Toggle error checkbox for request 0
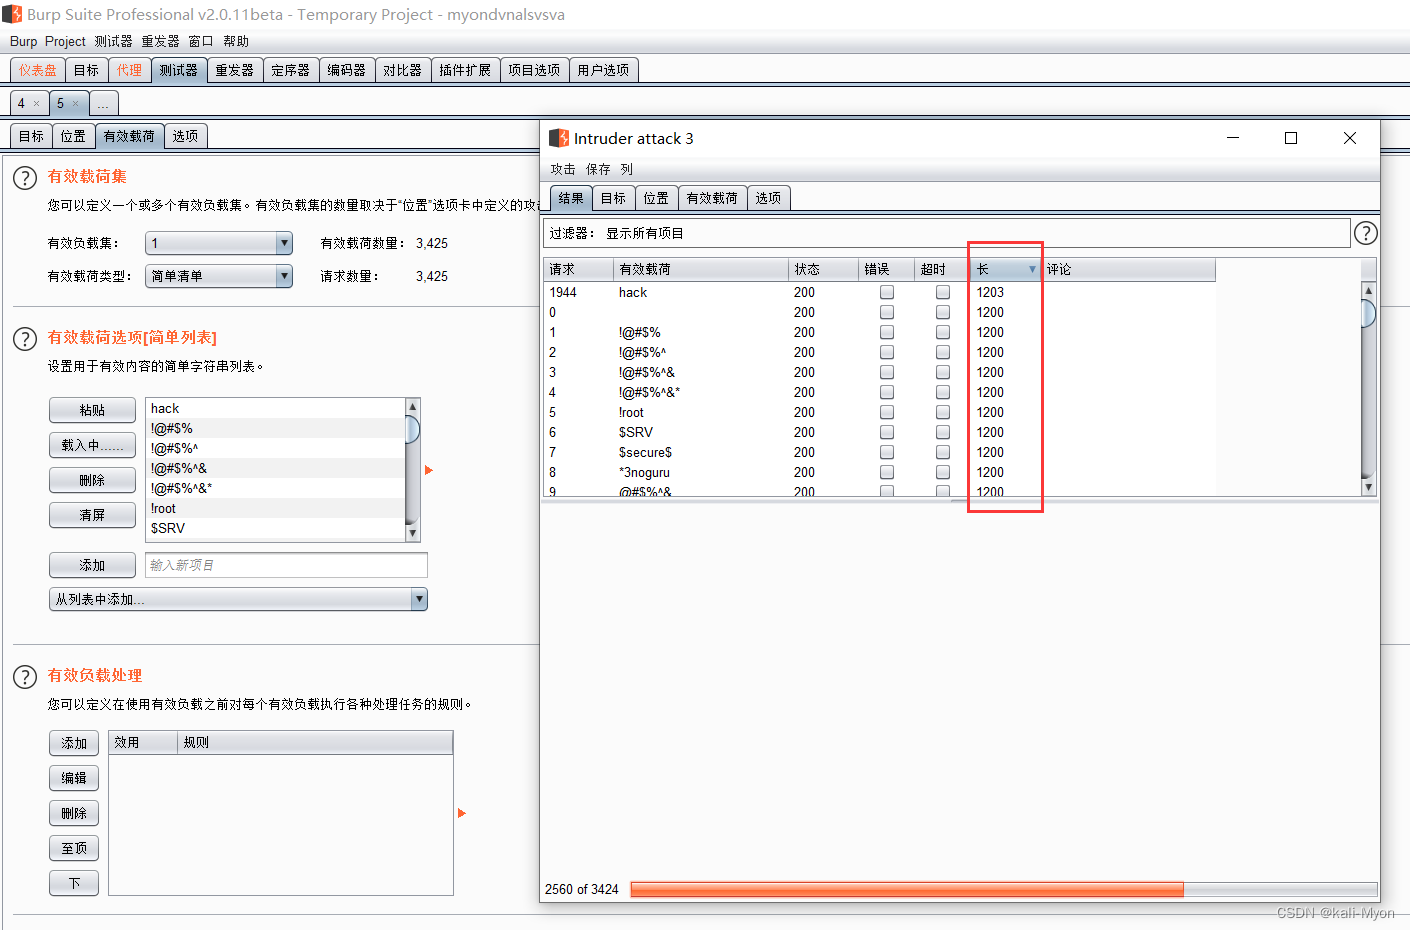 coord(887,312)
